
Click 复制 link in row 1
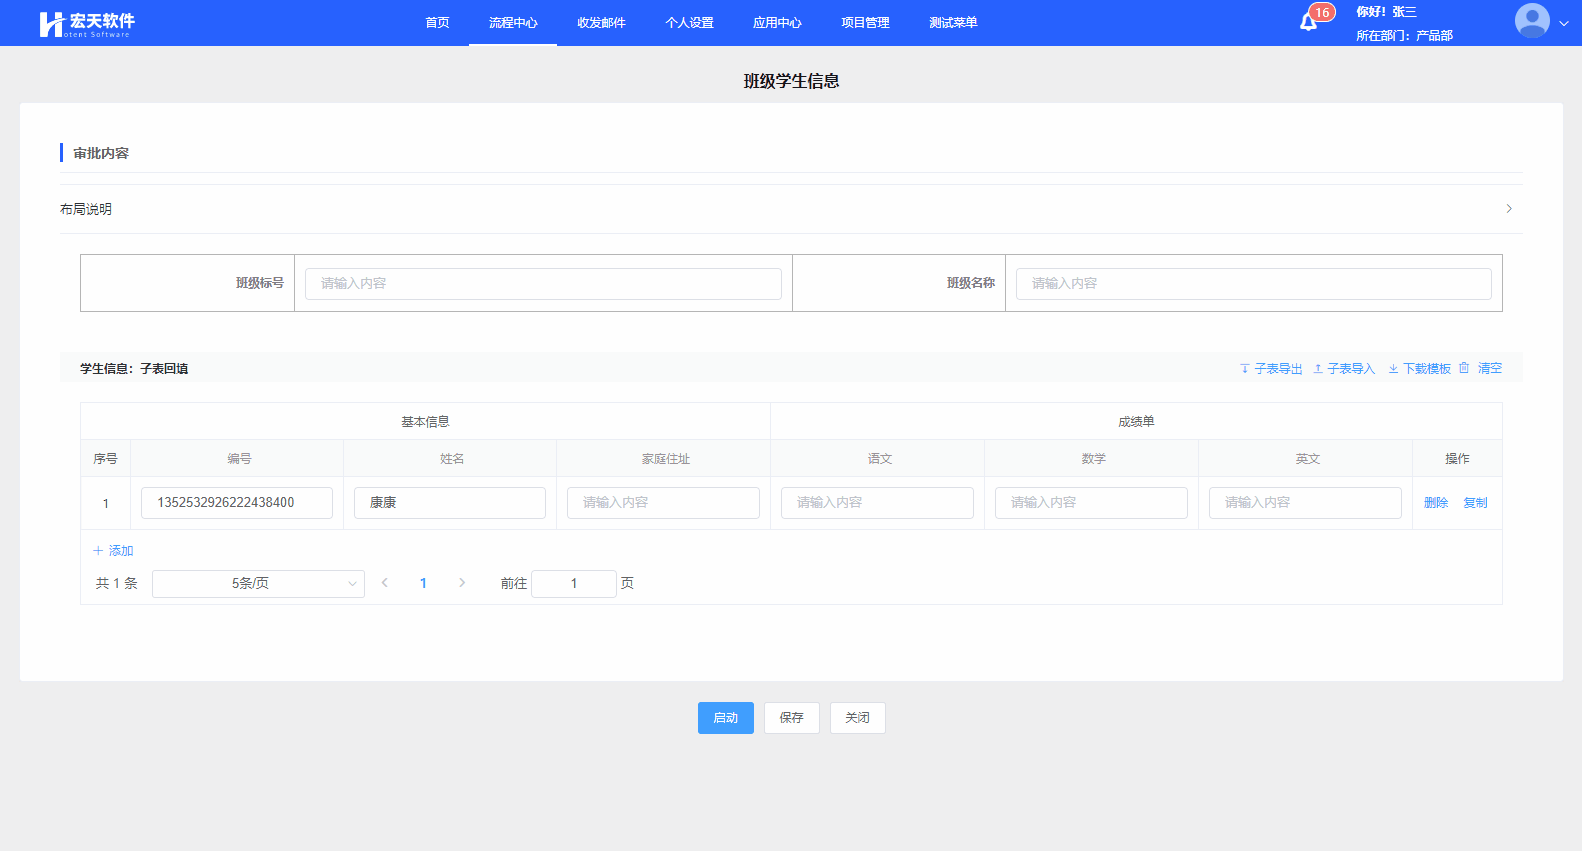tap(1475, 503)
